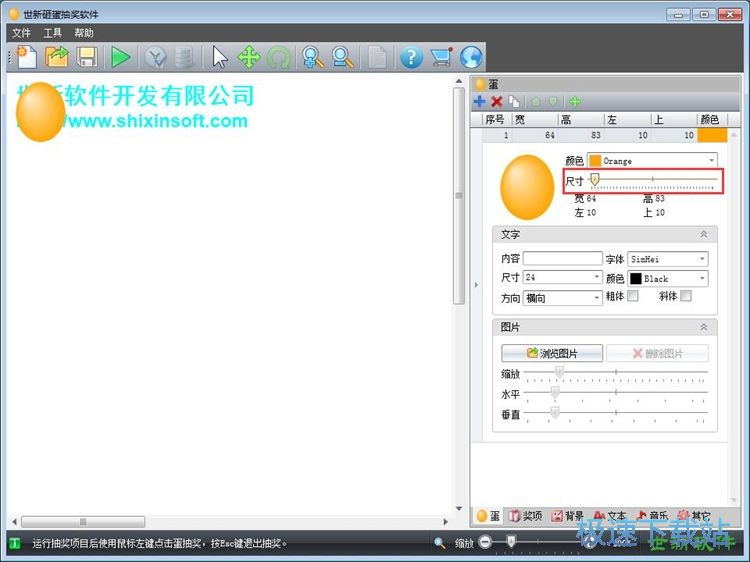Click the Zoom in magnifier icon
Image resolution: width=750 pixels, height=562 pixels.
pos(313,57)
